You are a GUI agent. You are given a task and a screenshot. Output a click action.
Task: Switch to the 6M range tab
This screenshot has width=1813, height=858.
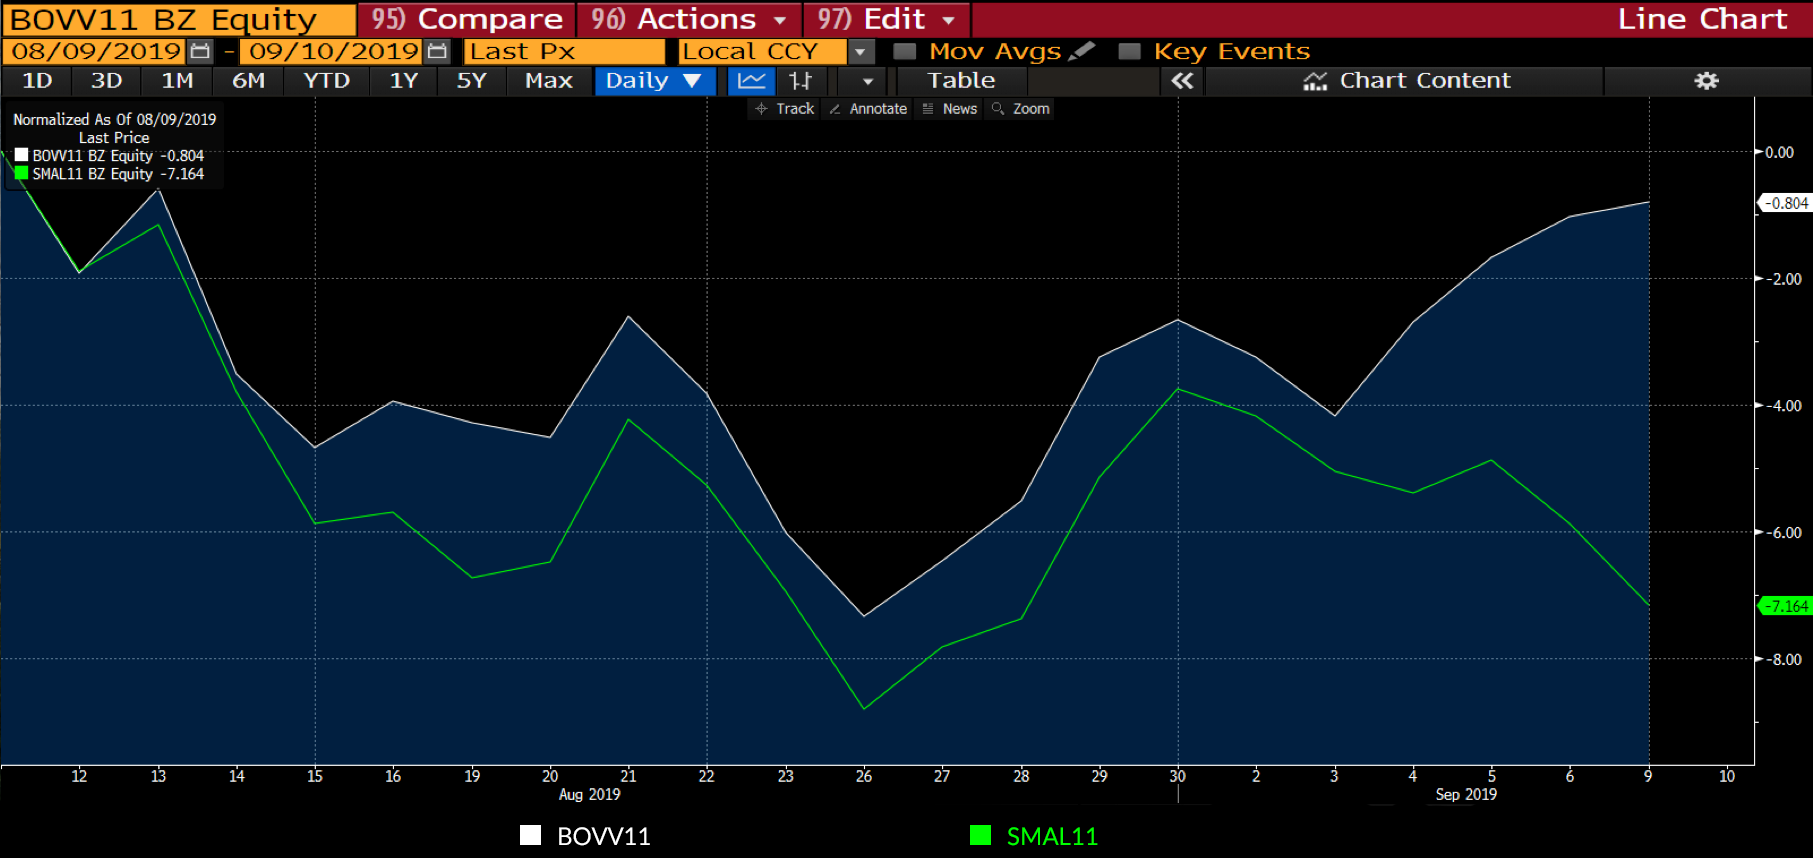[x=249, y=81]
